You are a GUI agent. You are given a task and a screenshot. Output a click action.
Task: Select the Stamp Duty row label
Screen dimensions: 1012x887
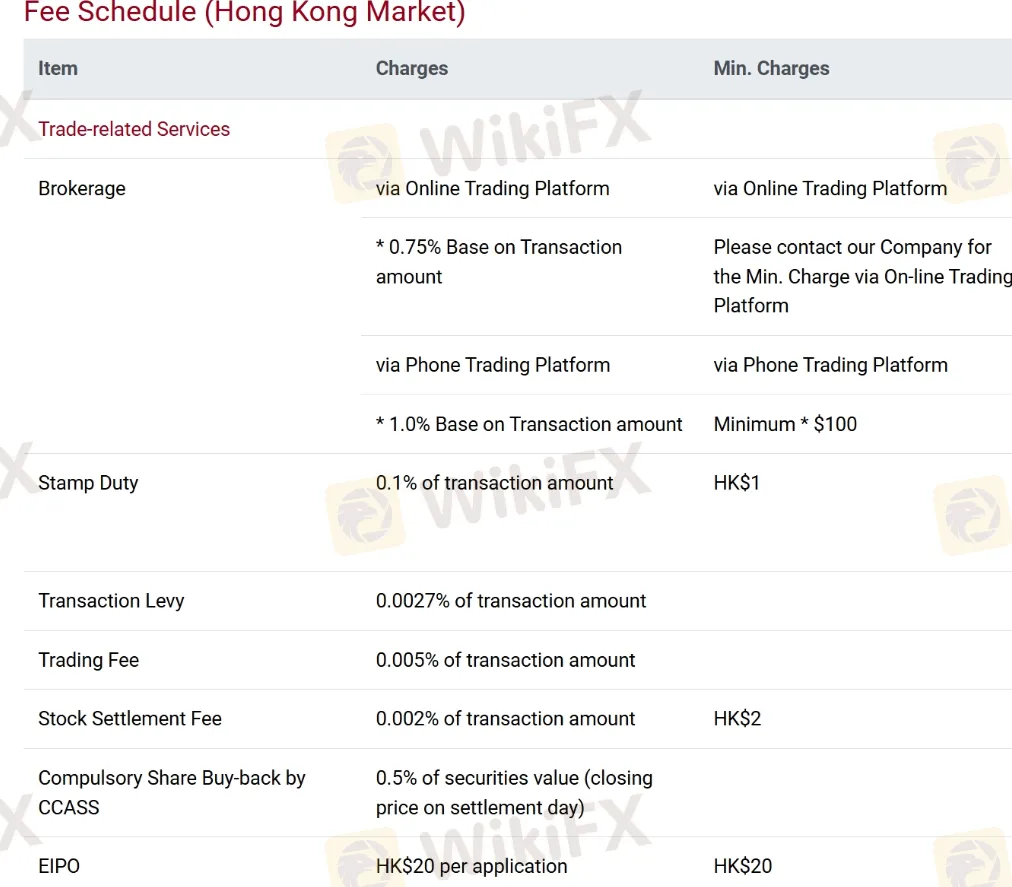(x=88, y=483)
